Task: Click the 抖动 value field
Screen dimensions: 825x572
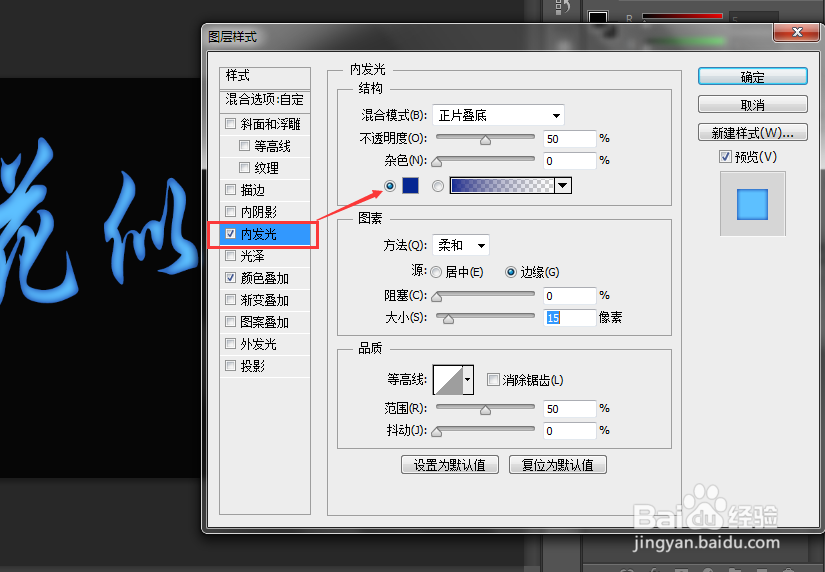Action: [x=570, y=431]
